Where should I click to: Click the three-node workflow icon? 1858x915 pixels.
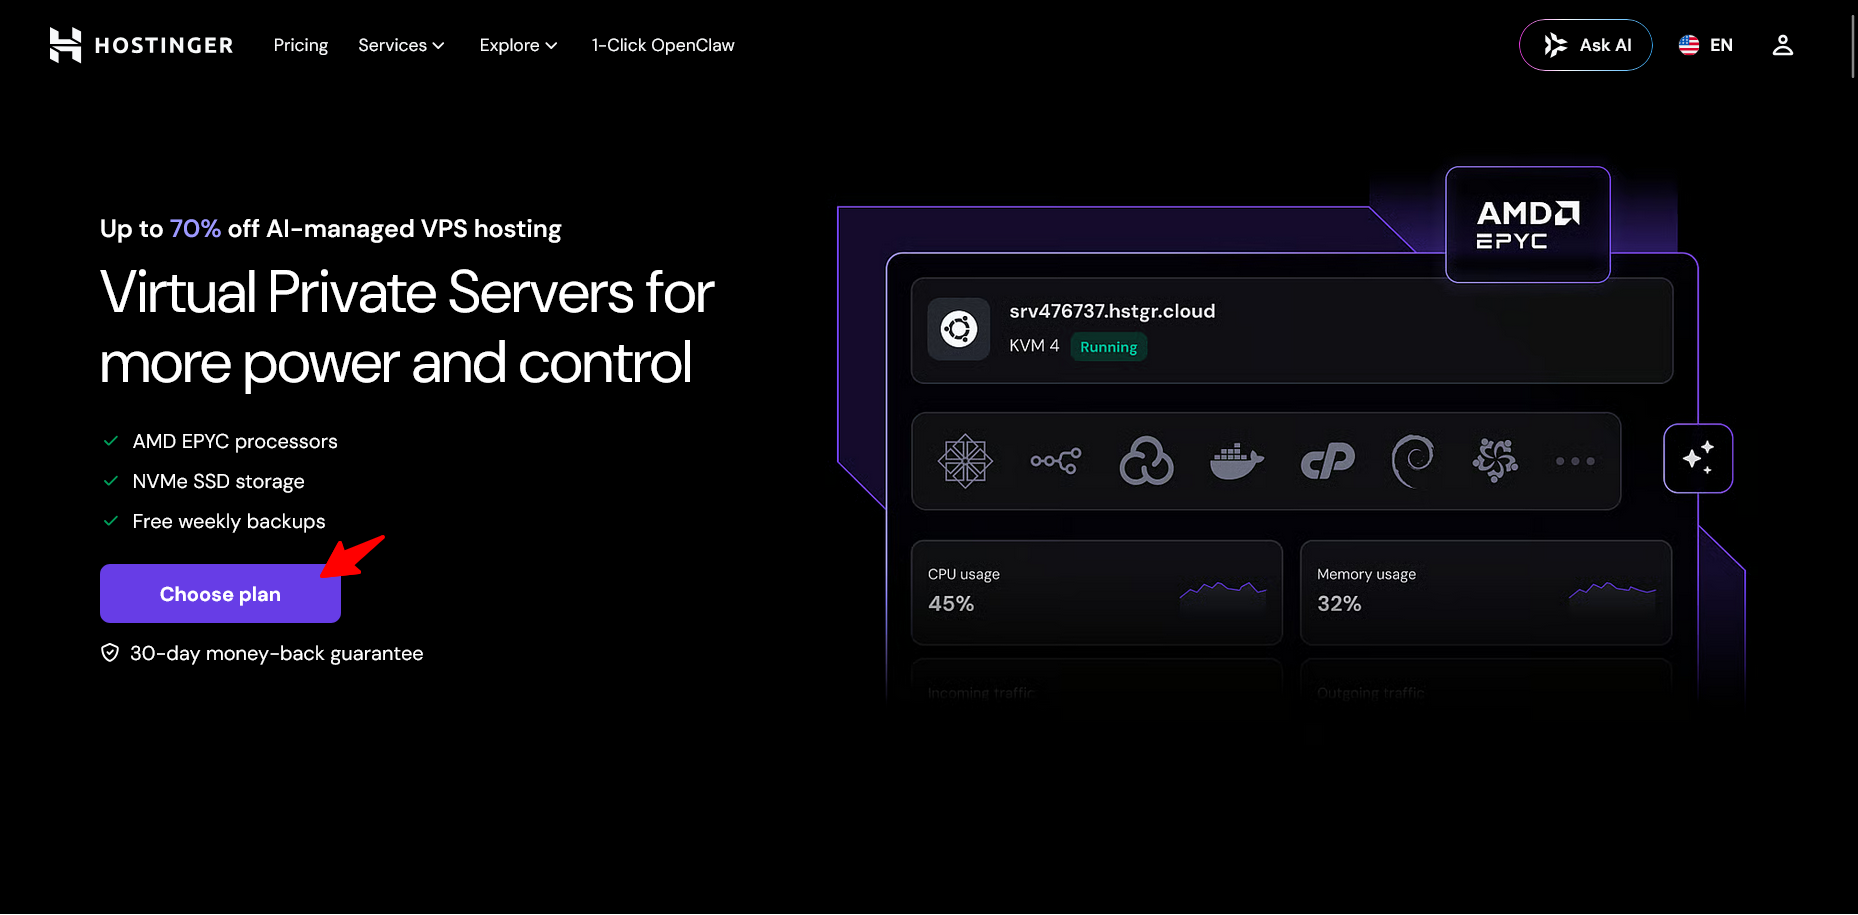pyautogui.click(x=1056, y=461)
